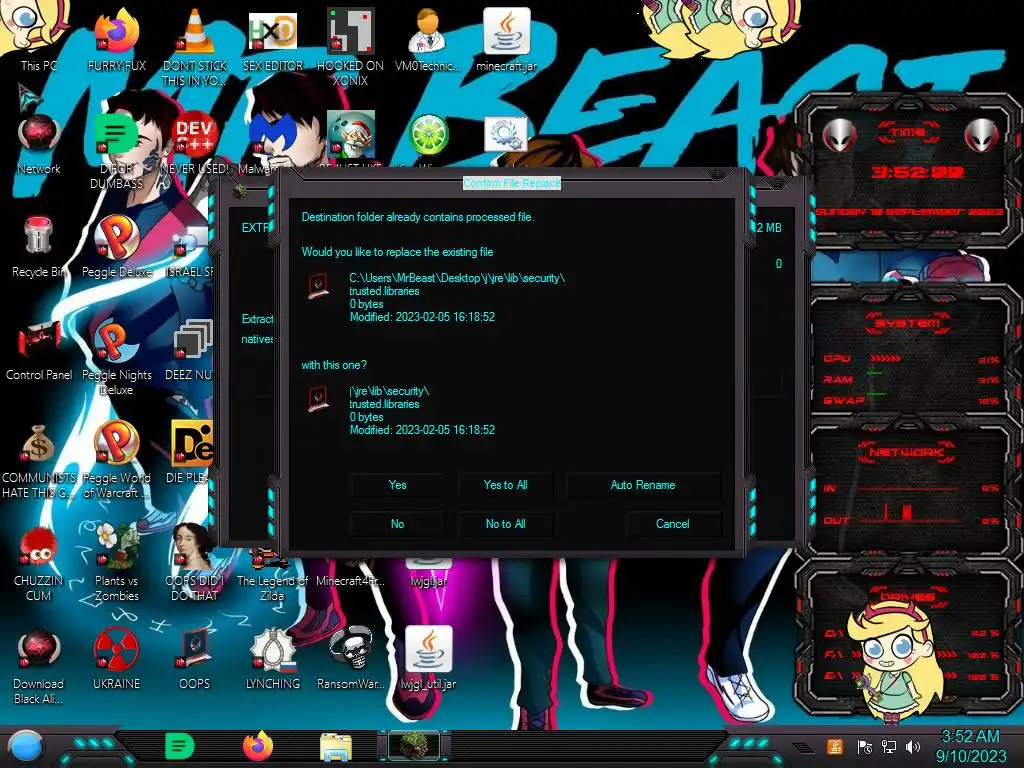Launch Peggle World of Warcraft shortcut

click(116, 460)
